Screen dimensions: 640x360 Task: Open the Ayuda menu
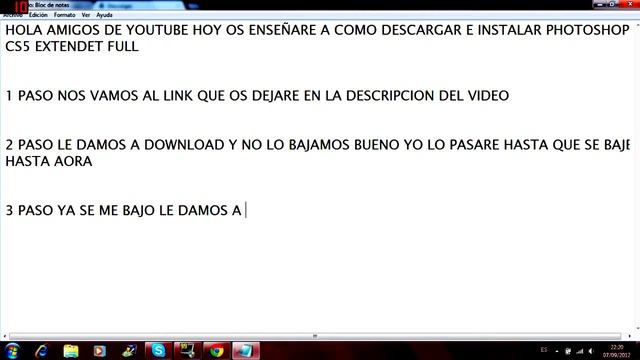click(104, 15)
